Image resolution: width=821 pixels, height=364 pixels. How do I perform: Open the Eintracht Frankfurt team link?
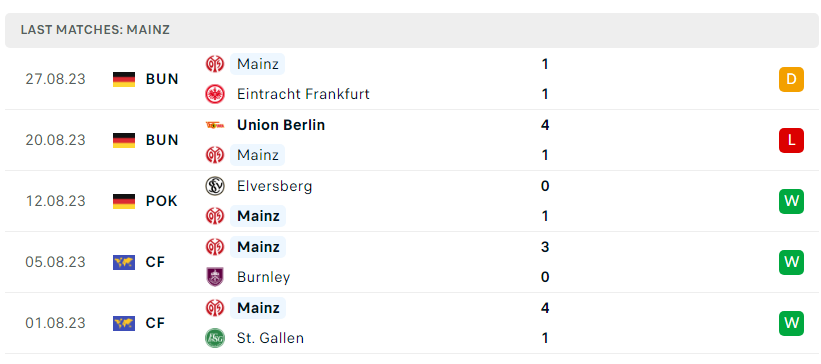(x=303, y=94)
